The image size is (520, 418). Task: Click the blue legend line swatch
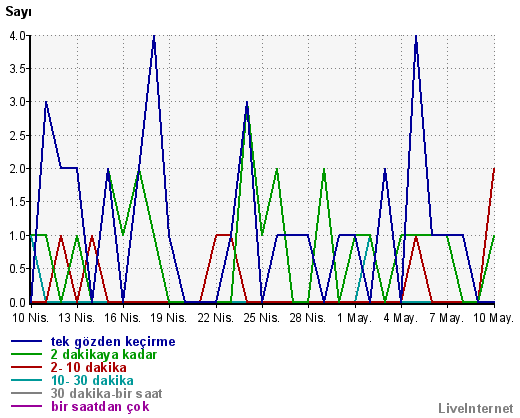(x=27, y=341)
